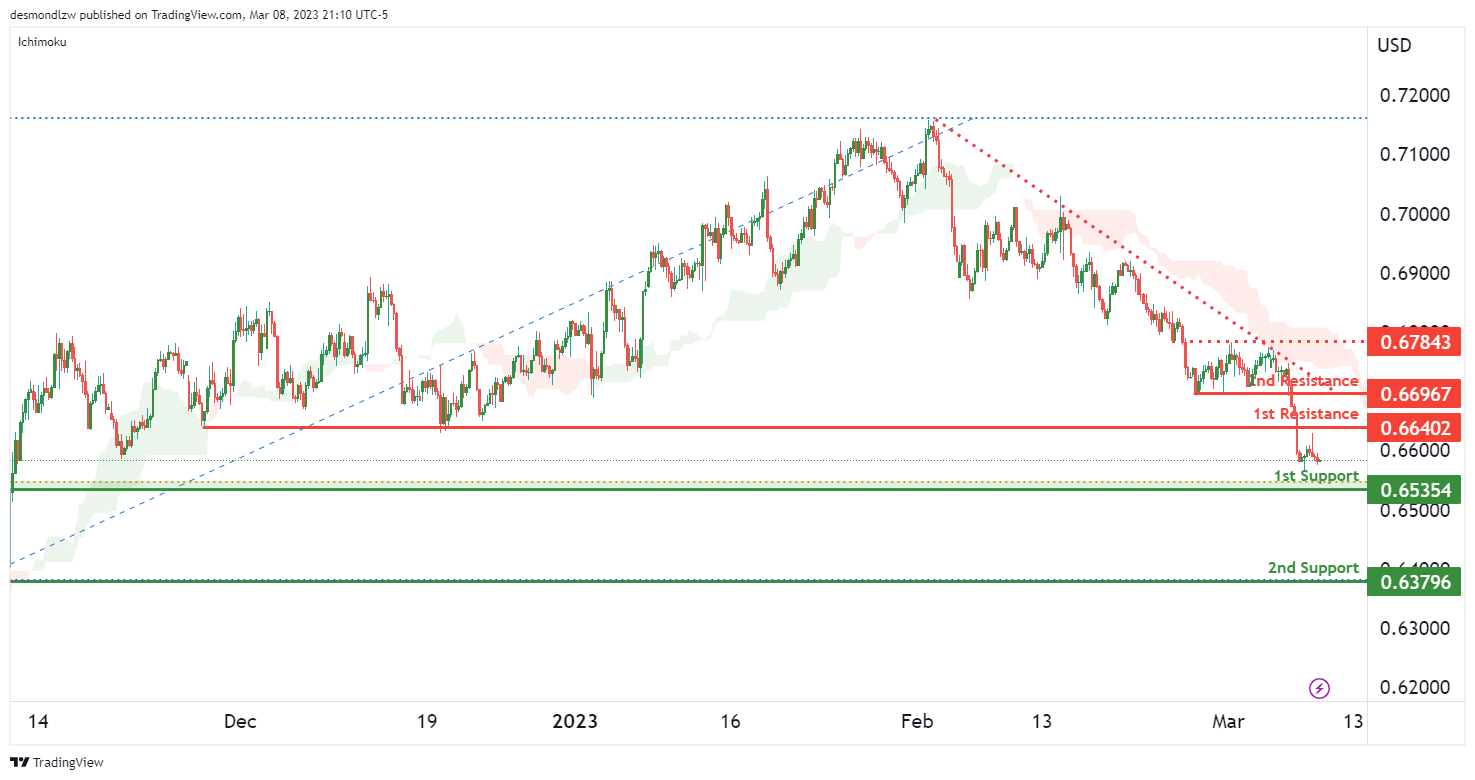1475x780 pixels.
Task: Click the 0.70000 price axis value
Action: pos(1414,214)
